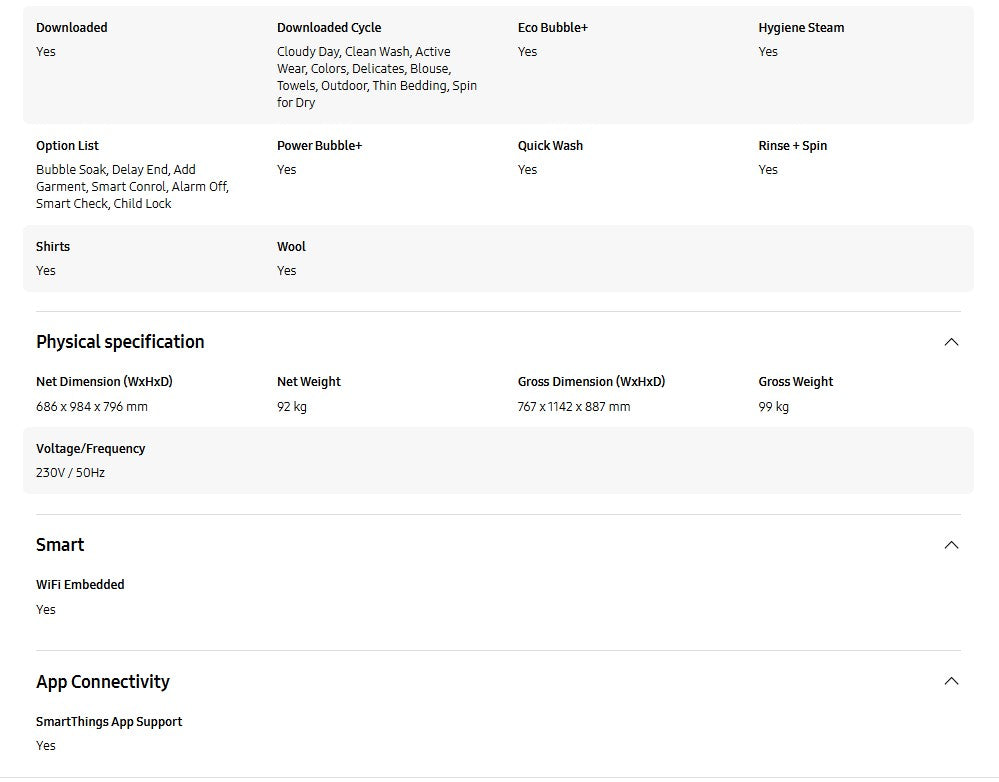
Task: Click the Voltage/Frequency label
Action: [90, 449]
